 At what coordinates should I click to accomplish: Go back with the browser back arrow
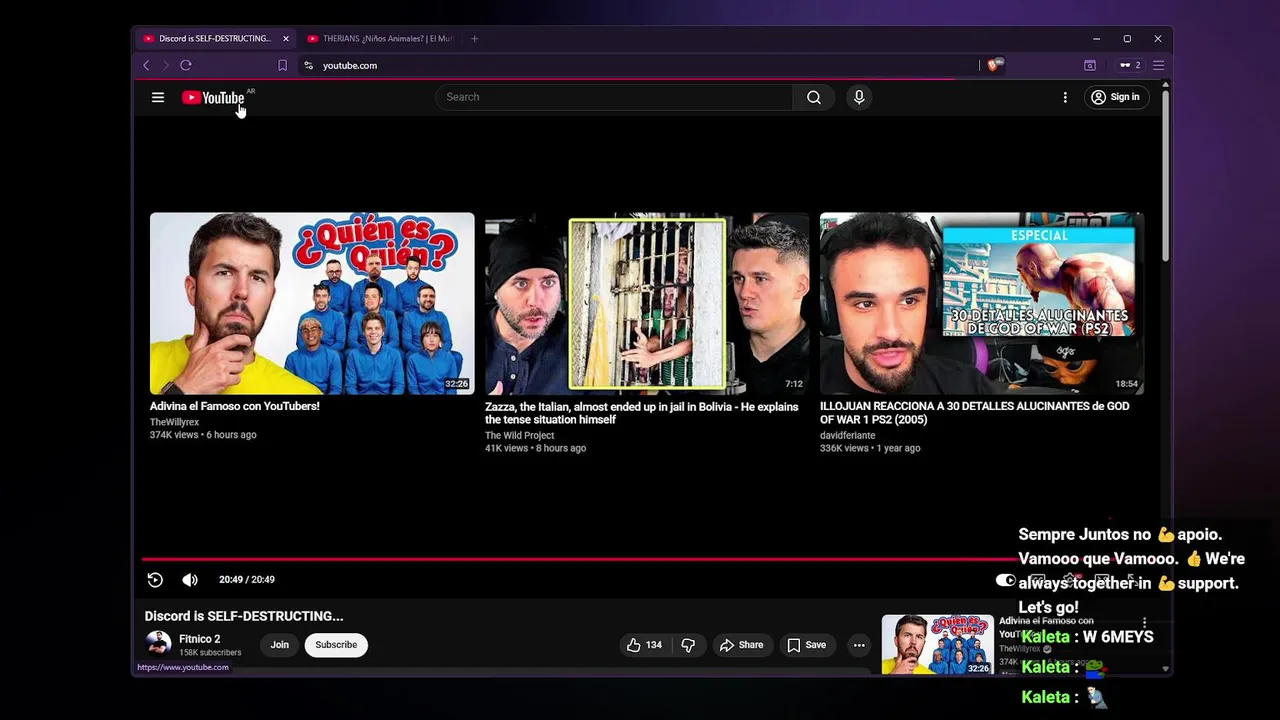point(146,65)
